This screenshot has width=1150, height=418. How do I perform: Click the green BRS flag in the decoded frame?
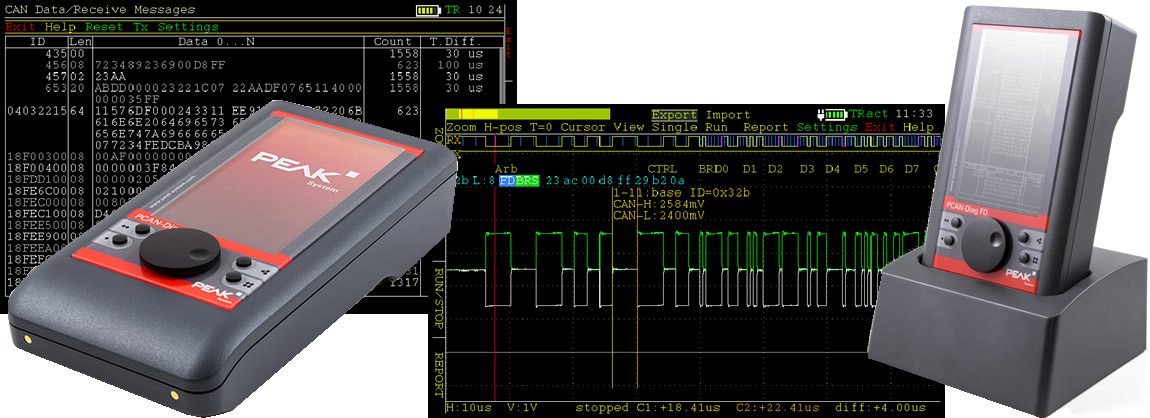[528, 181]
